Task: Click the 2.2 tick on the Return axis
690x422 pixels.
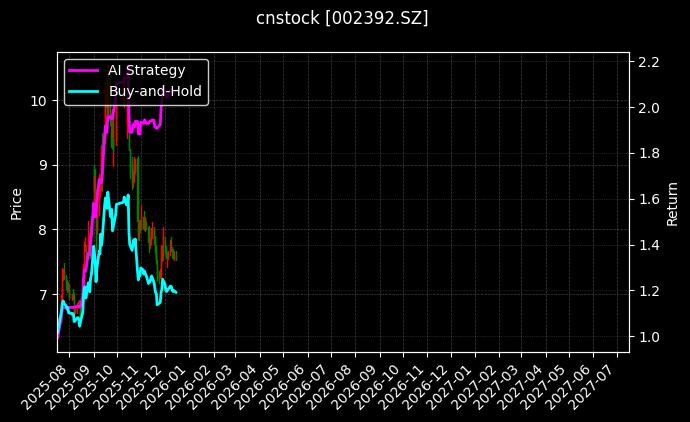Action: tap(648, 62)
